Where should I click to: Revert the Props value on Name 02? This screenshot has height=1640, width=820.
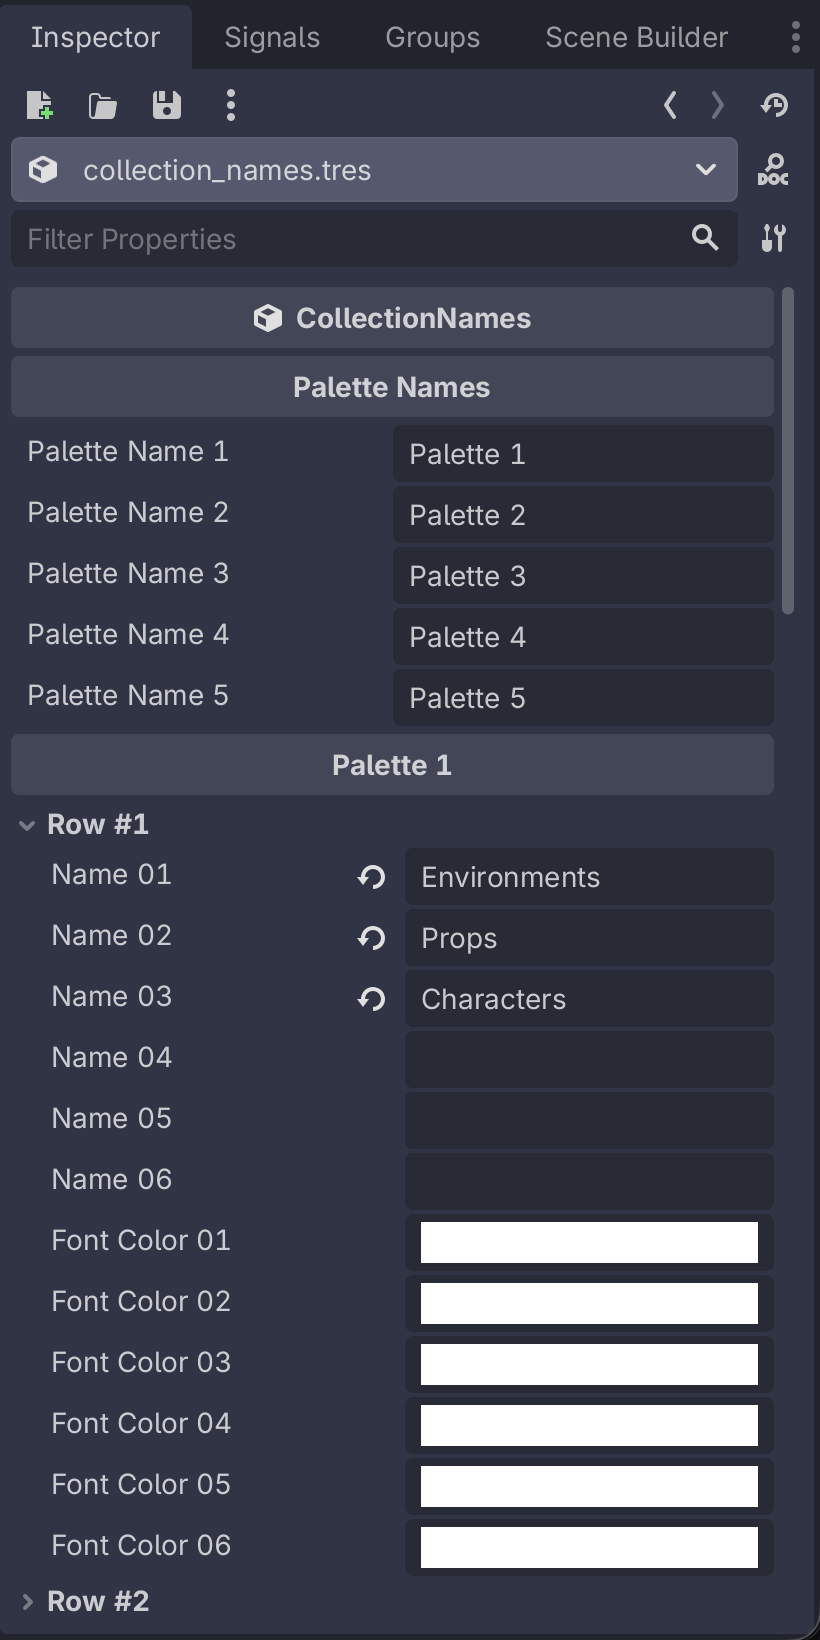coord(371,938)
